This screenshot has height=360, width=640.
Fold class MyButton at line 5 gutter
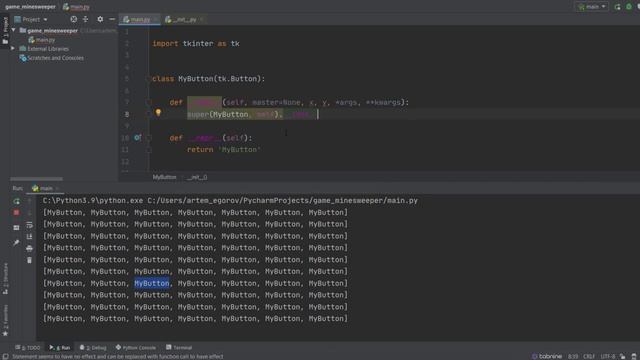149,79
